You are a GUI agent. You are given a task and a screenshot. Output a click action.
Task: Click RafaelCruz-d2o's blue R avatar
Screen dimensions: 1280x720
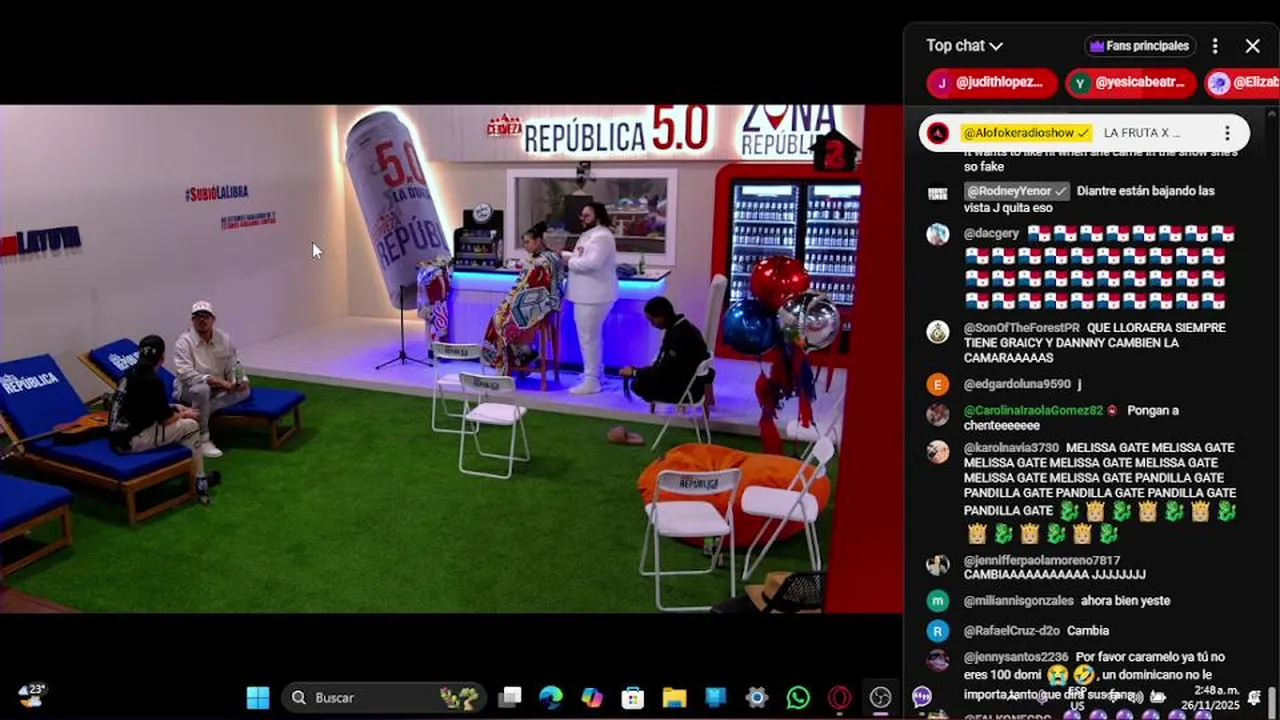[937, 631]
